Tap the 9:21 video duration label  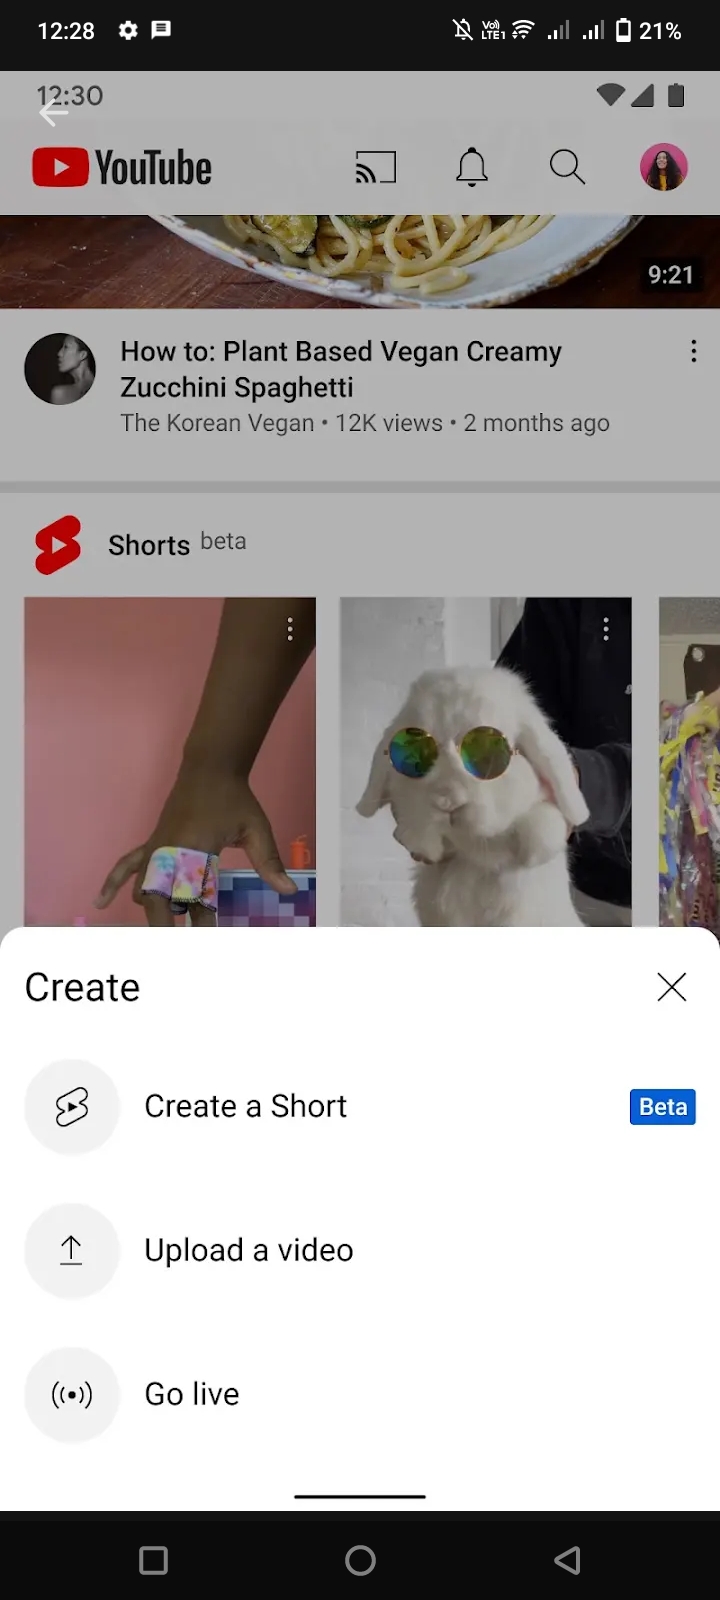tap(670, 275)
